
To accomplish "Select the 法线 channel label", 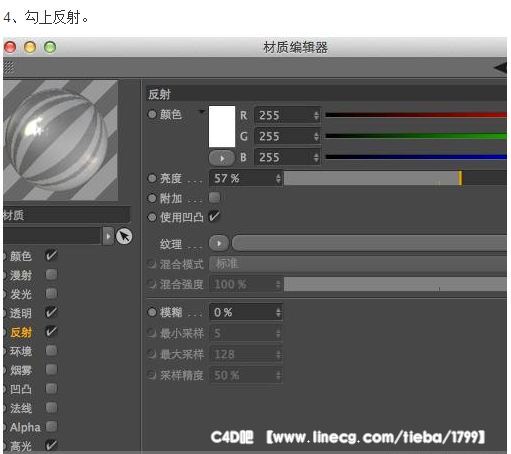I will 21,408.
